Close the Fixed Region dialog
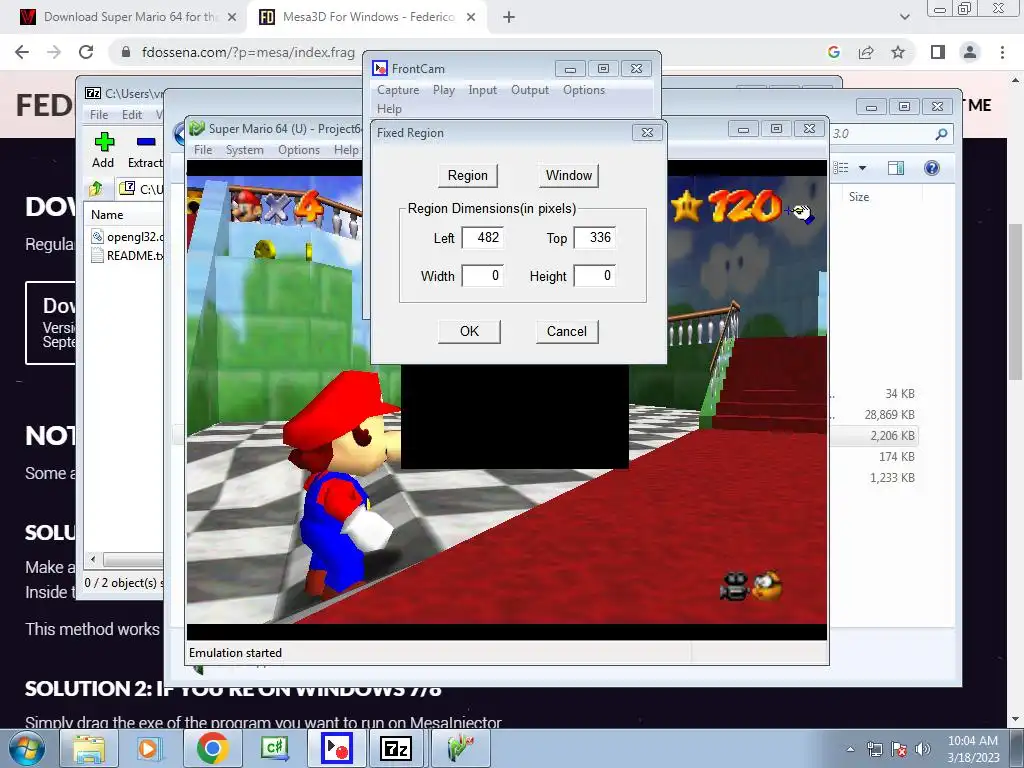Screen dimensions: 1024x768 pos(647,133)
